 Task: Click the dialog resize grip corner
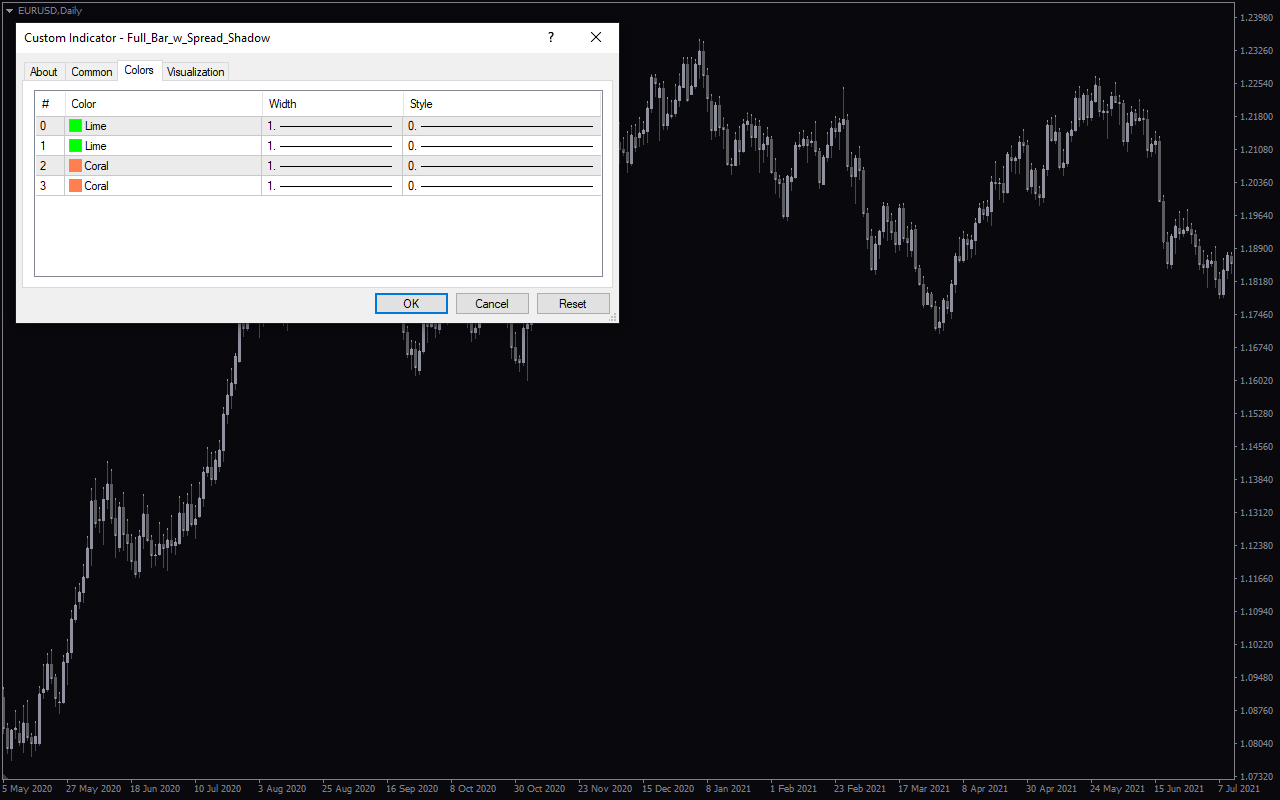(612, 317)
